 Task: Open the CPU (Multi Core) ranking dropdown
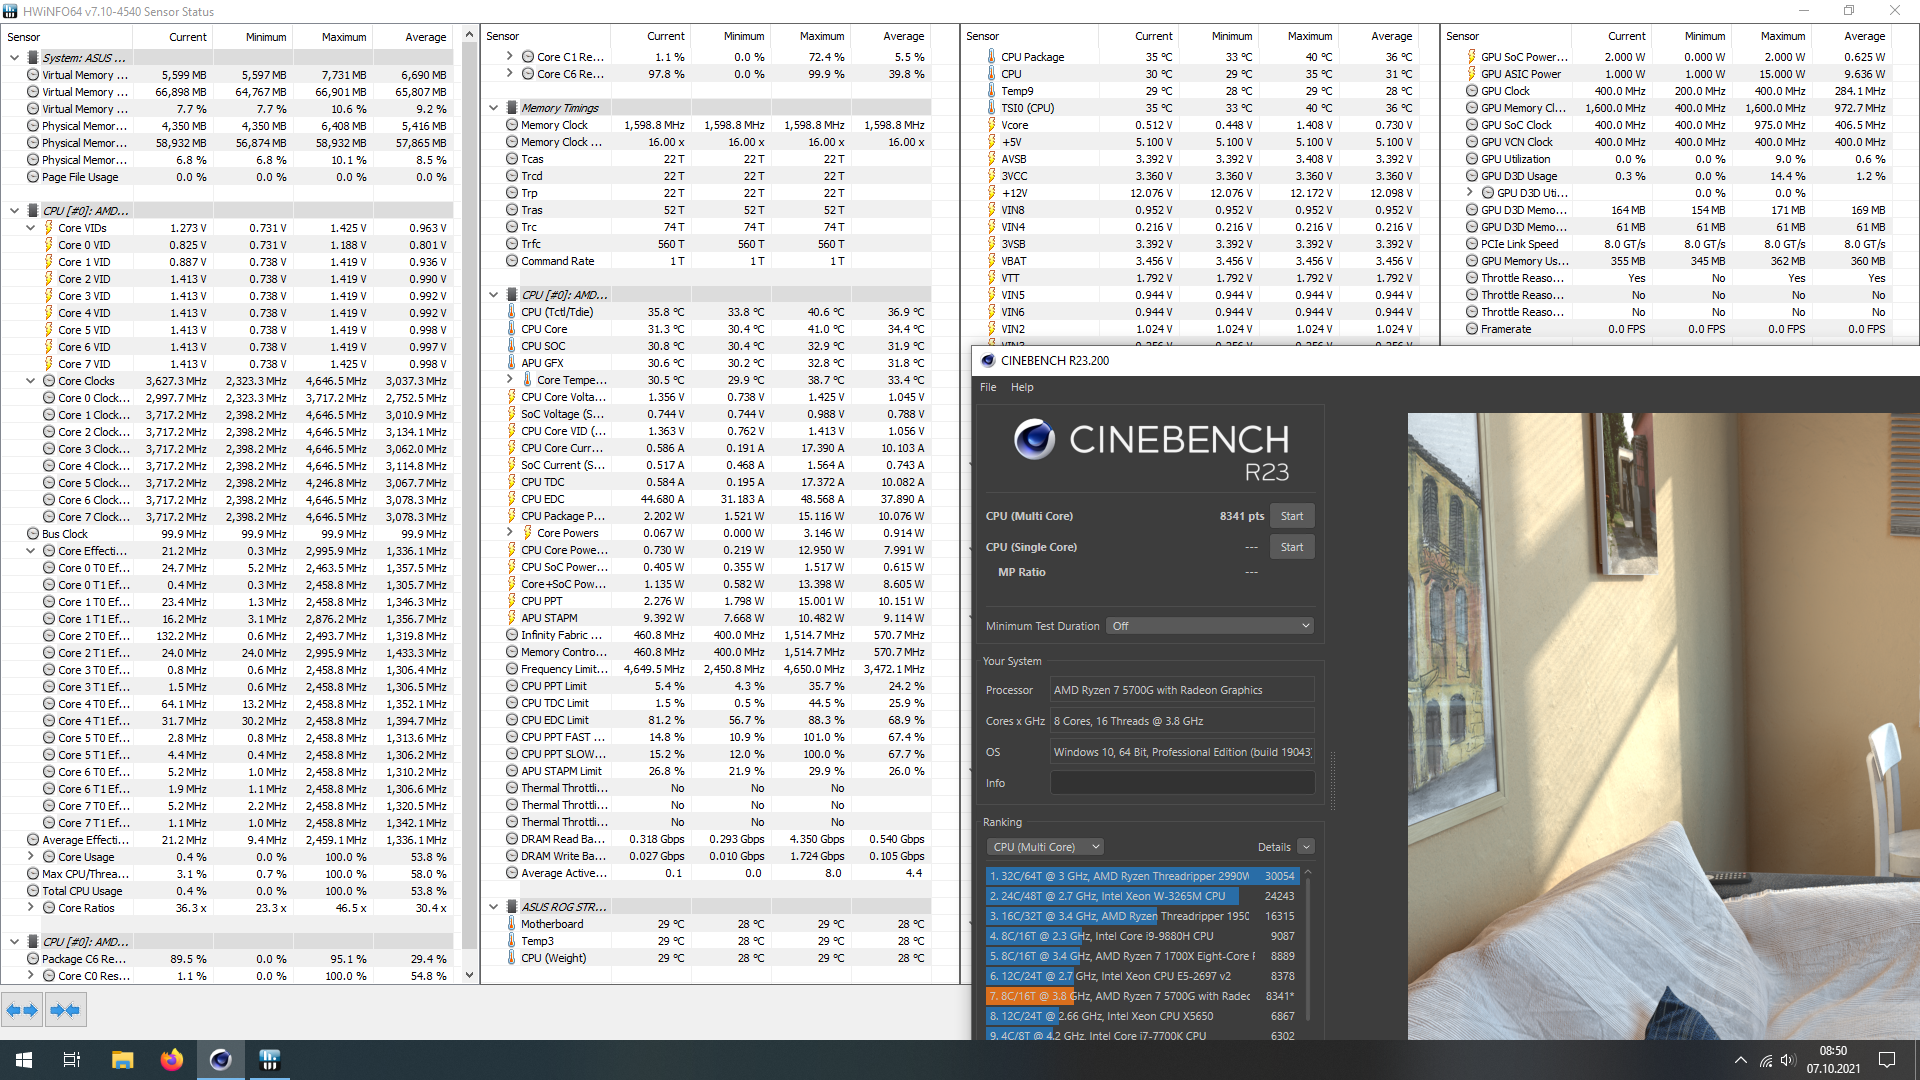(1044, 847)
